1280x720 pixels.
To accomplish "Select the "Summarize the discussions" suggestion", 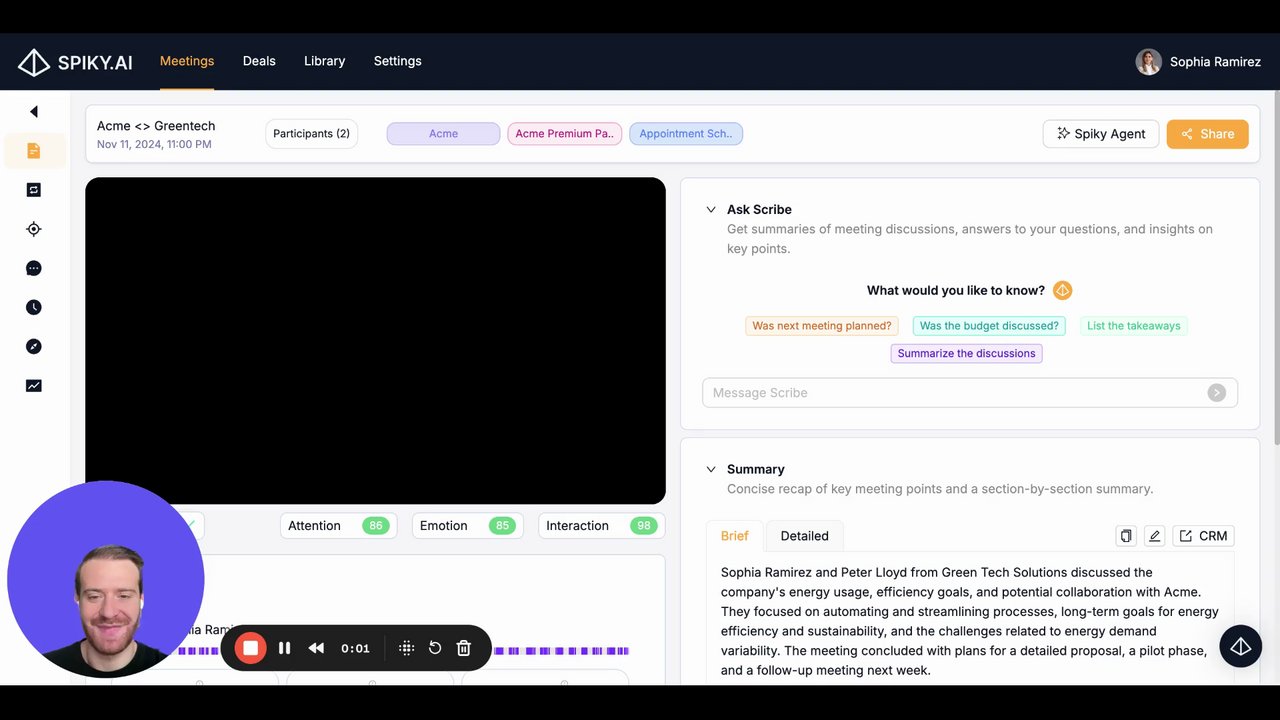I will (967, 353).
